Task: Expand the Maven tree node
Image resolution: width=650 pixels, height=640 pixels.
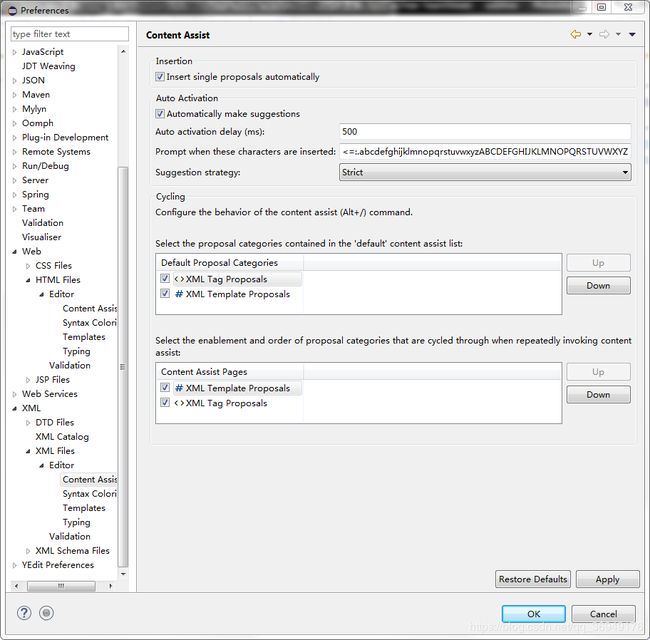Action: click(x=15, y=95)
